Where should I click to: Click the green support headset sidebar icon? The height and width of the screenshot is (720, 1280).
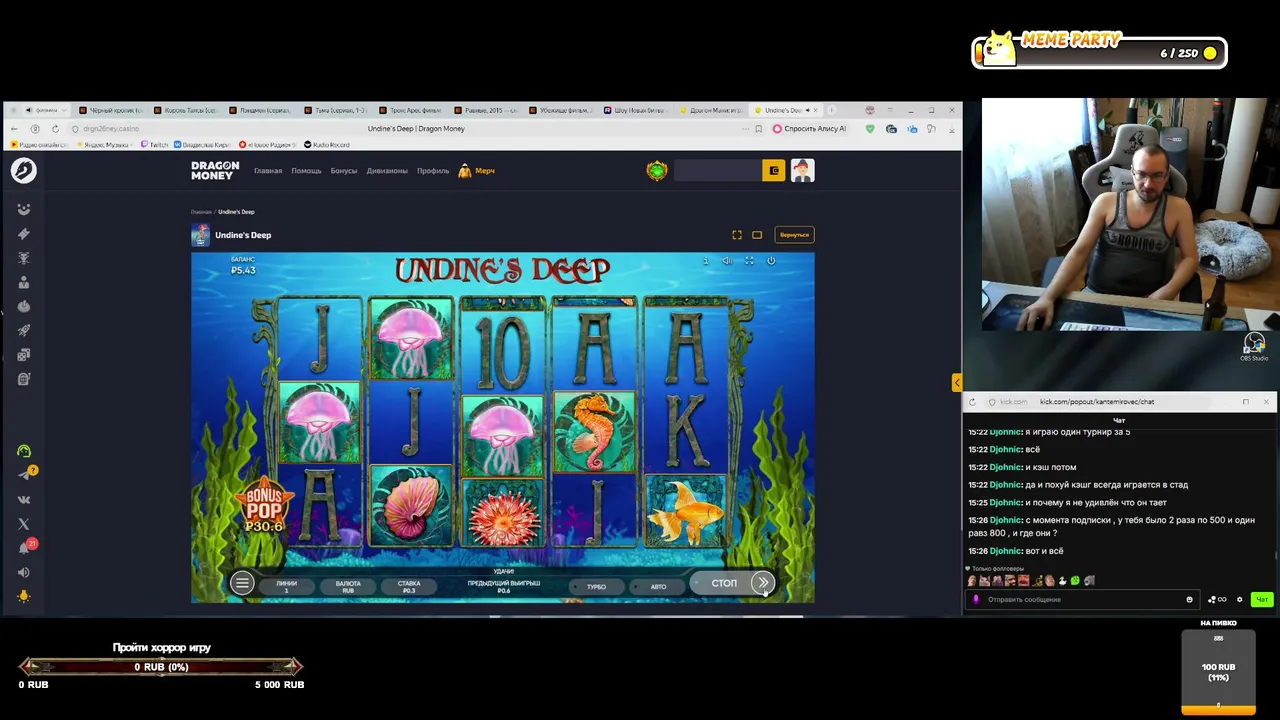24,451
